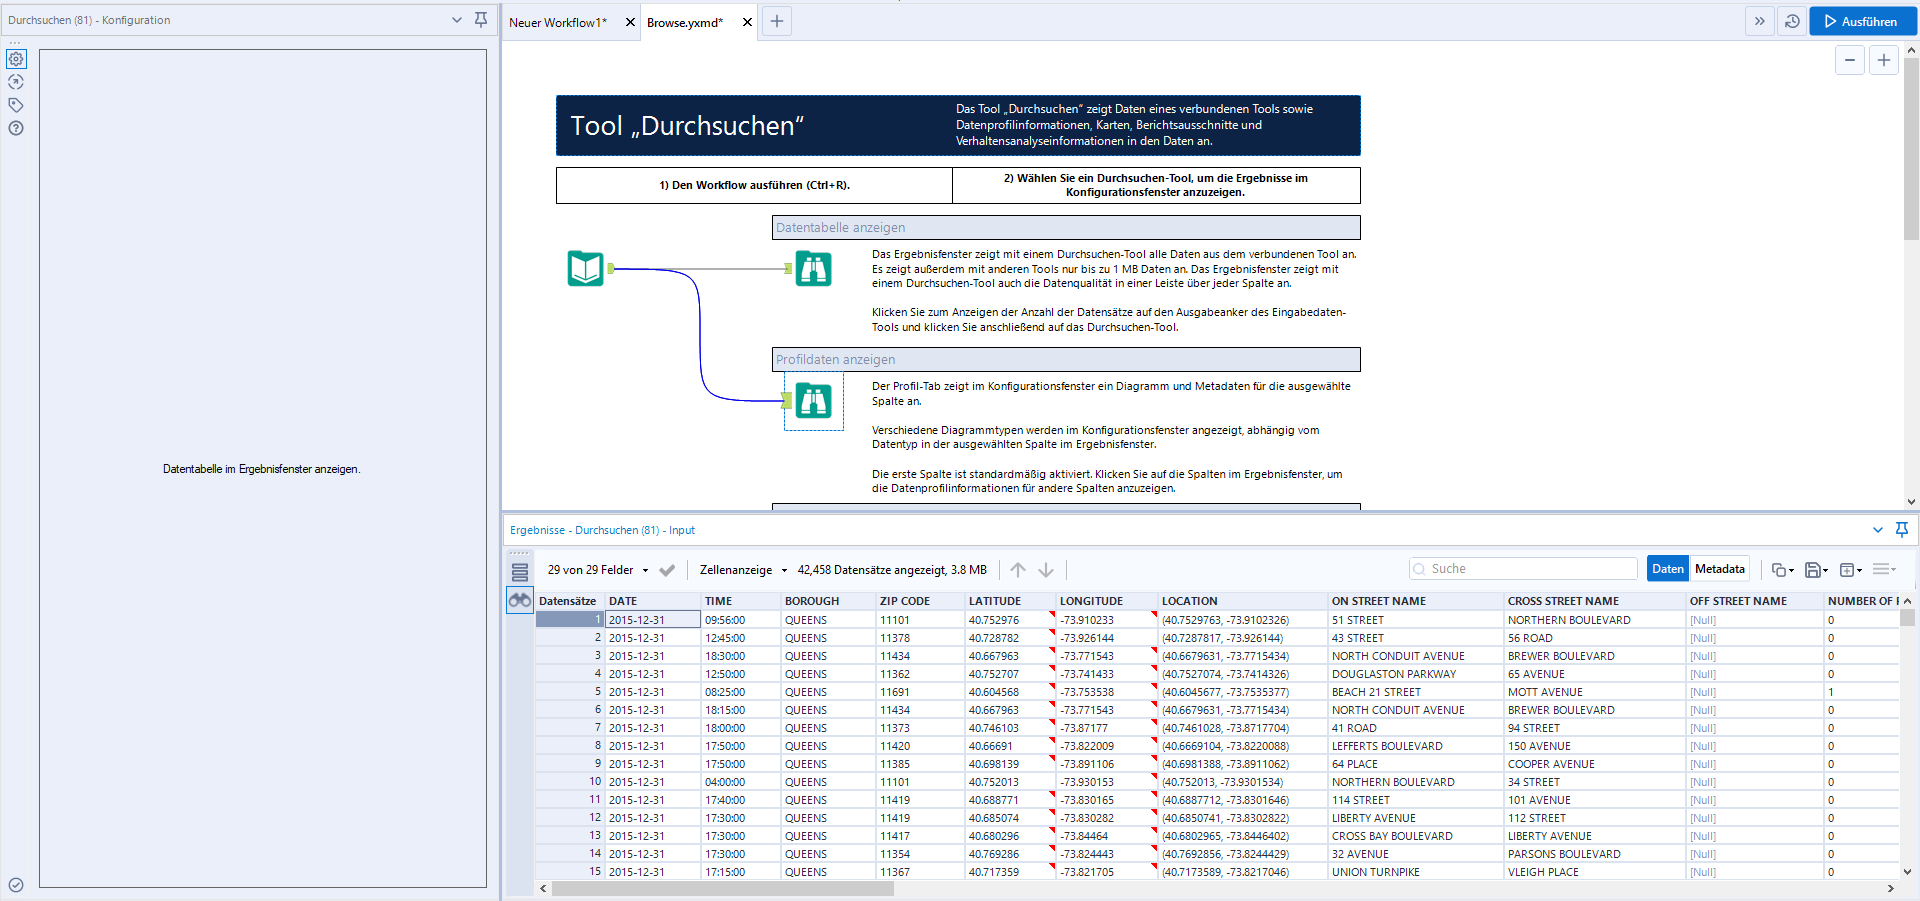The image size is (1920, 901).
Task: Switch to the Neuer Workflow1 tab
Action: pos(558,22)
